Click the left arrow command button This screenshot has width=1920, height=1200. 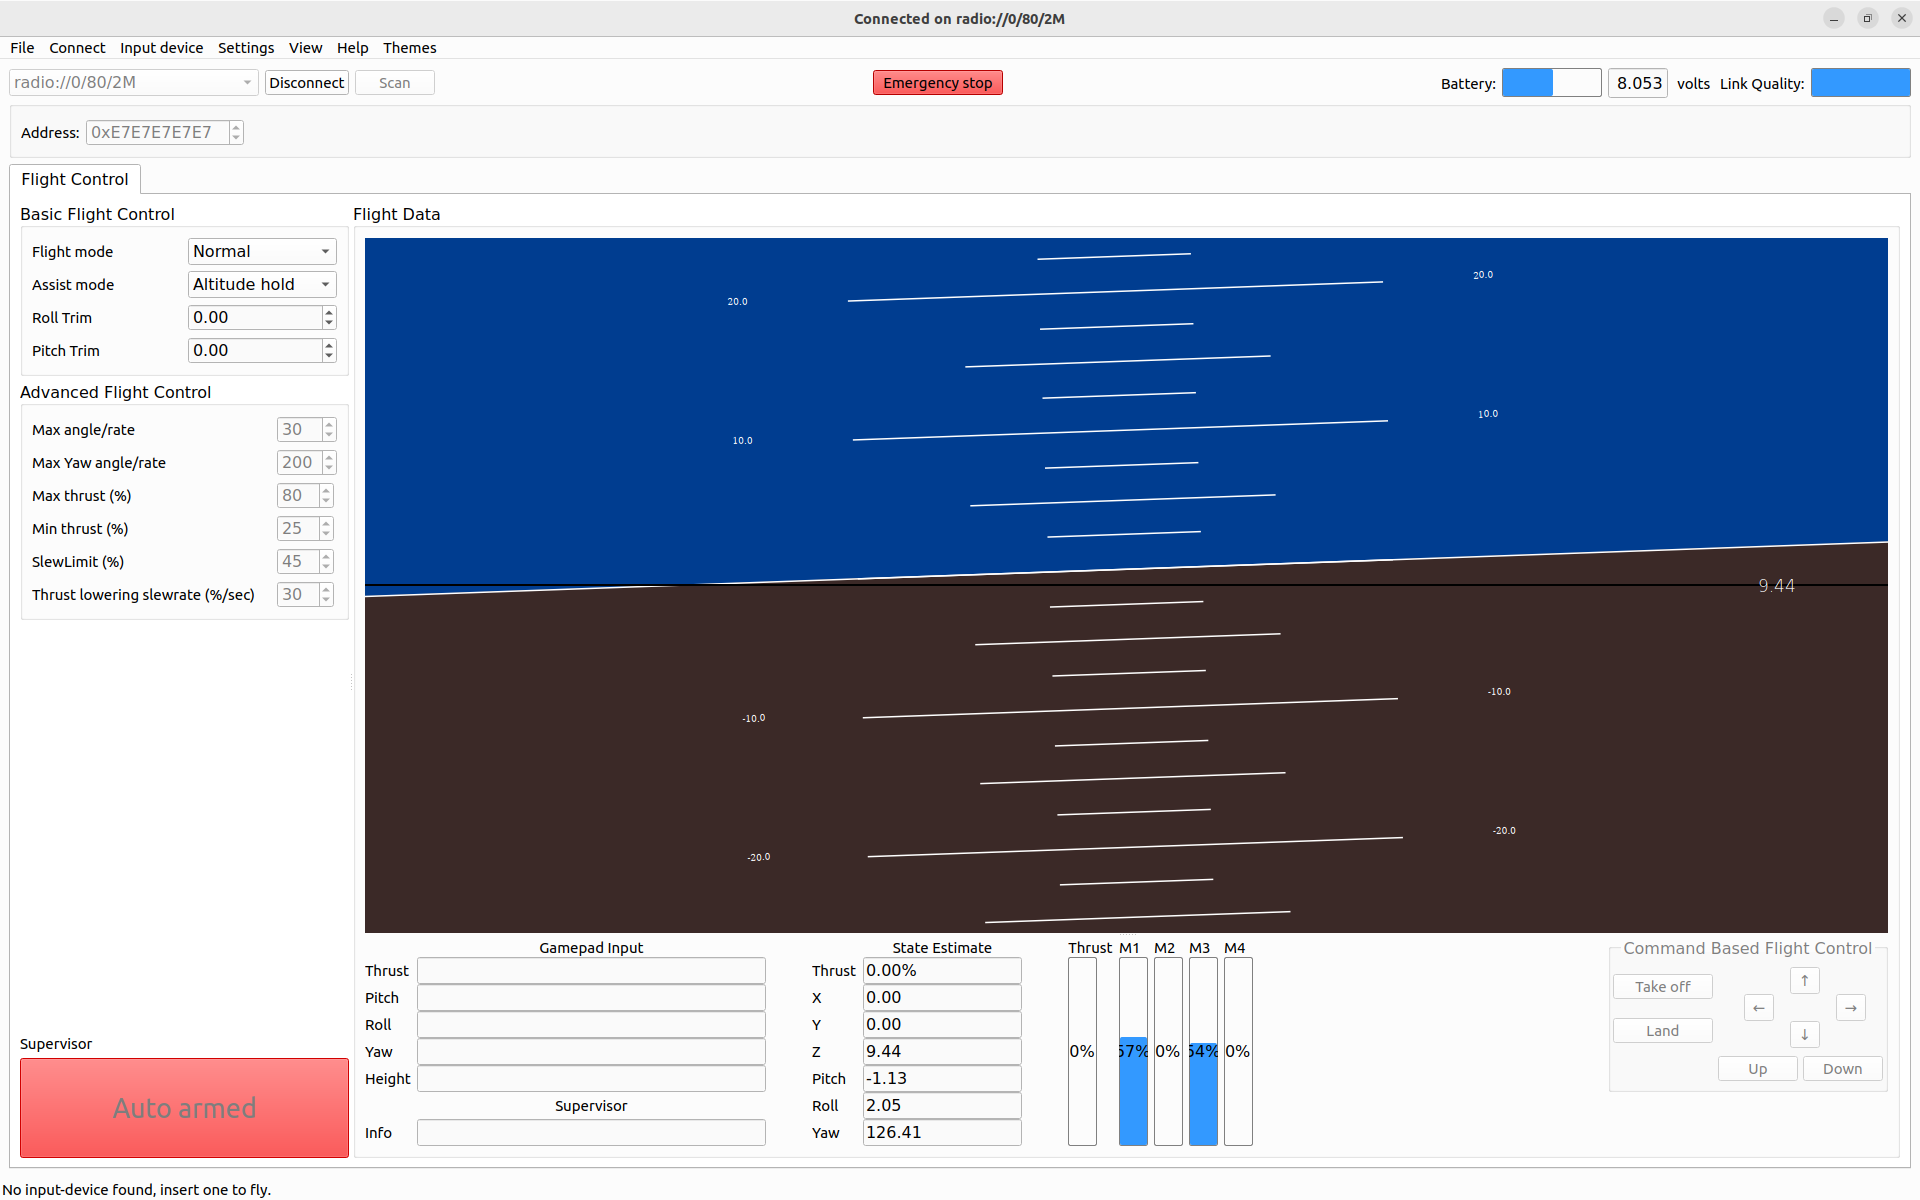click(x=1758, y=1008)
